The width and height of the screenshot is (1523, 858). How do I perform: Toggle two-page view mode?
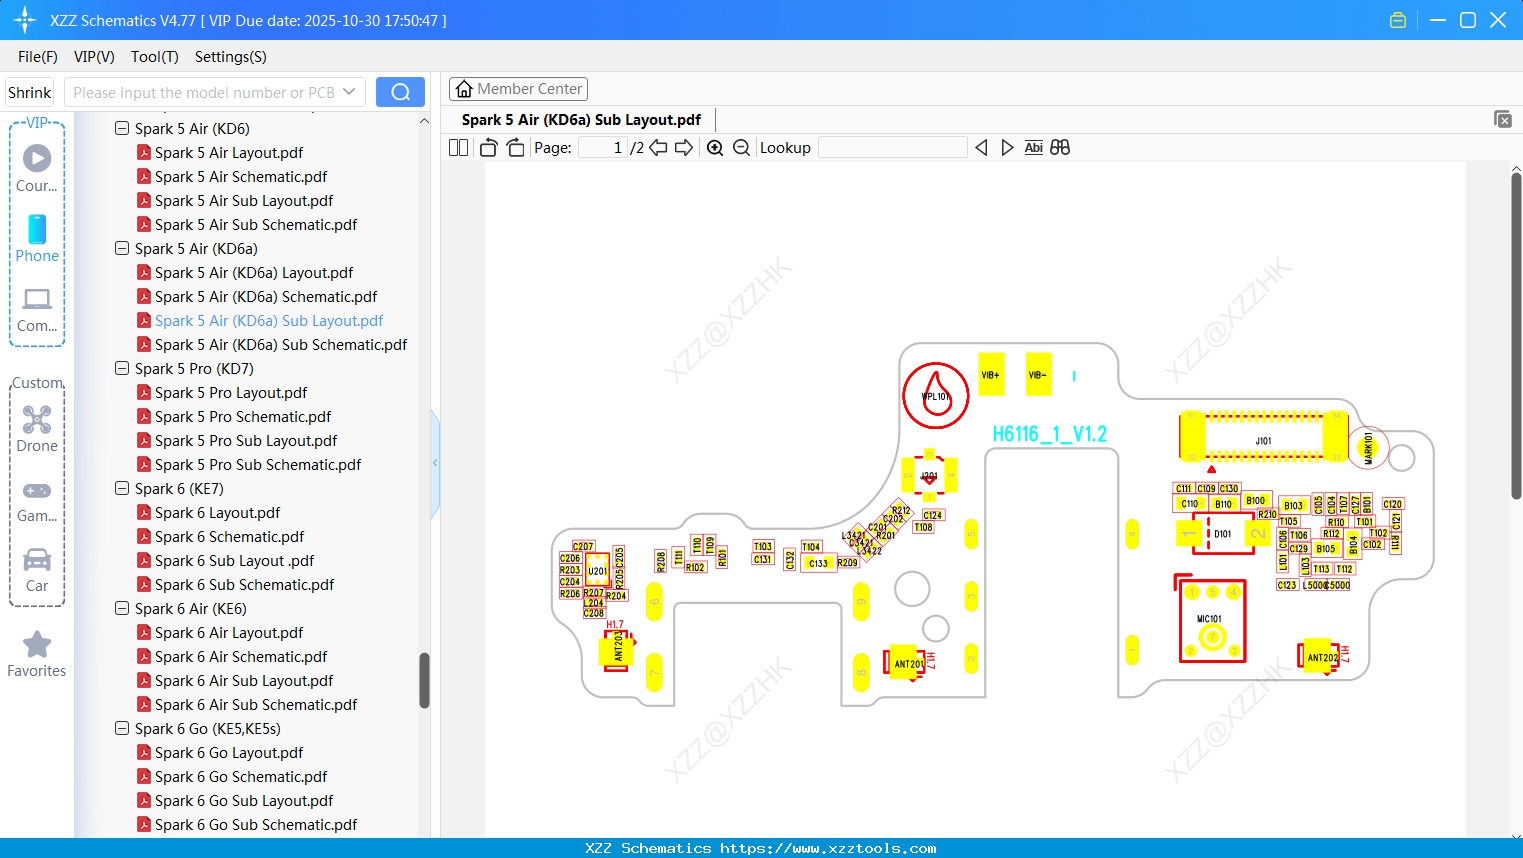click(x=457, y=147)
